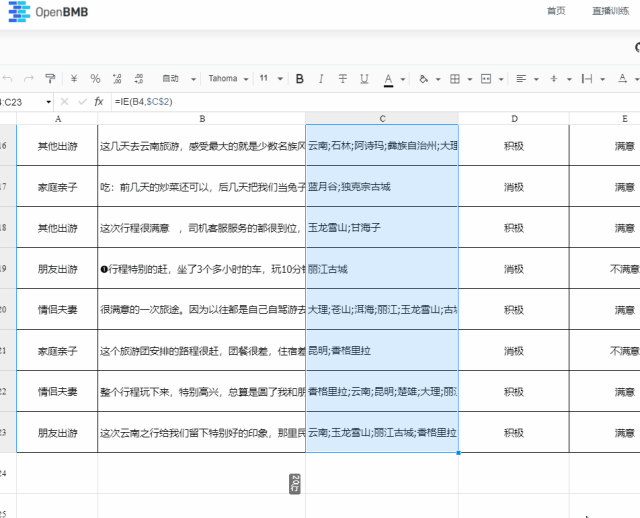This screenshot has width=640, height=518.
Task: Toggle underline formatting
Action: pyautogui.click(x=364, y=79)
